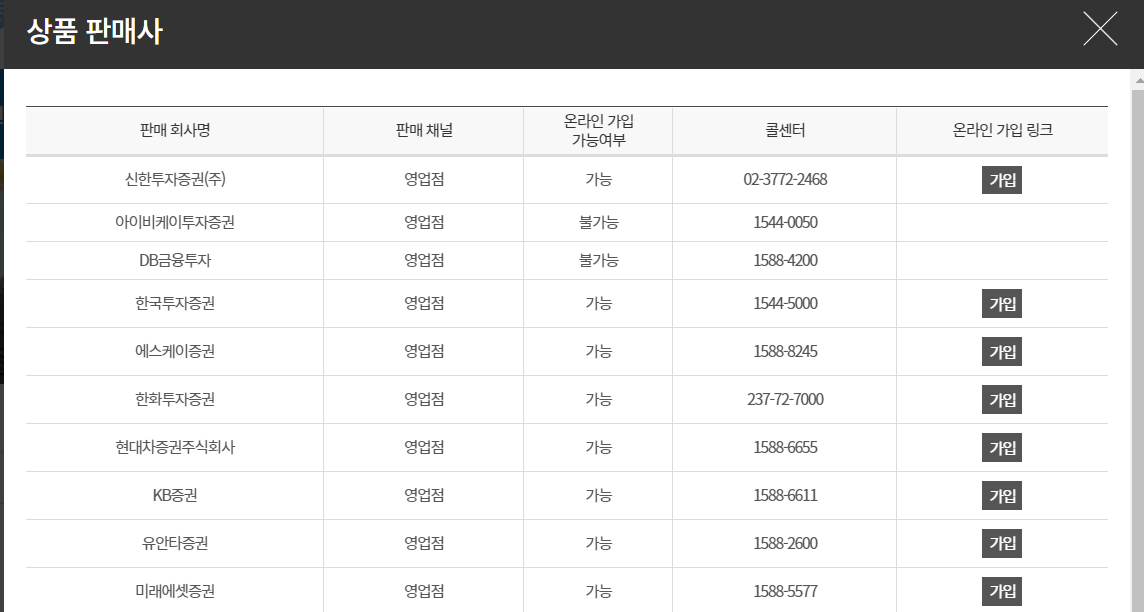
Task: Close the 상품 판매사 popup
Action: coord(1100,29)
